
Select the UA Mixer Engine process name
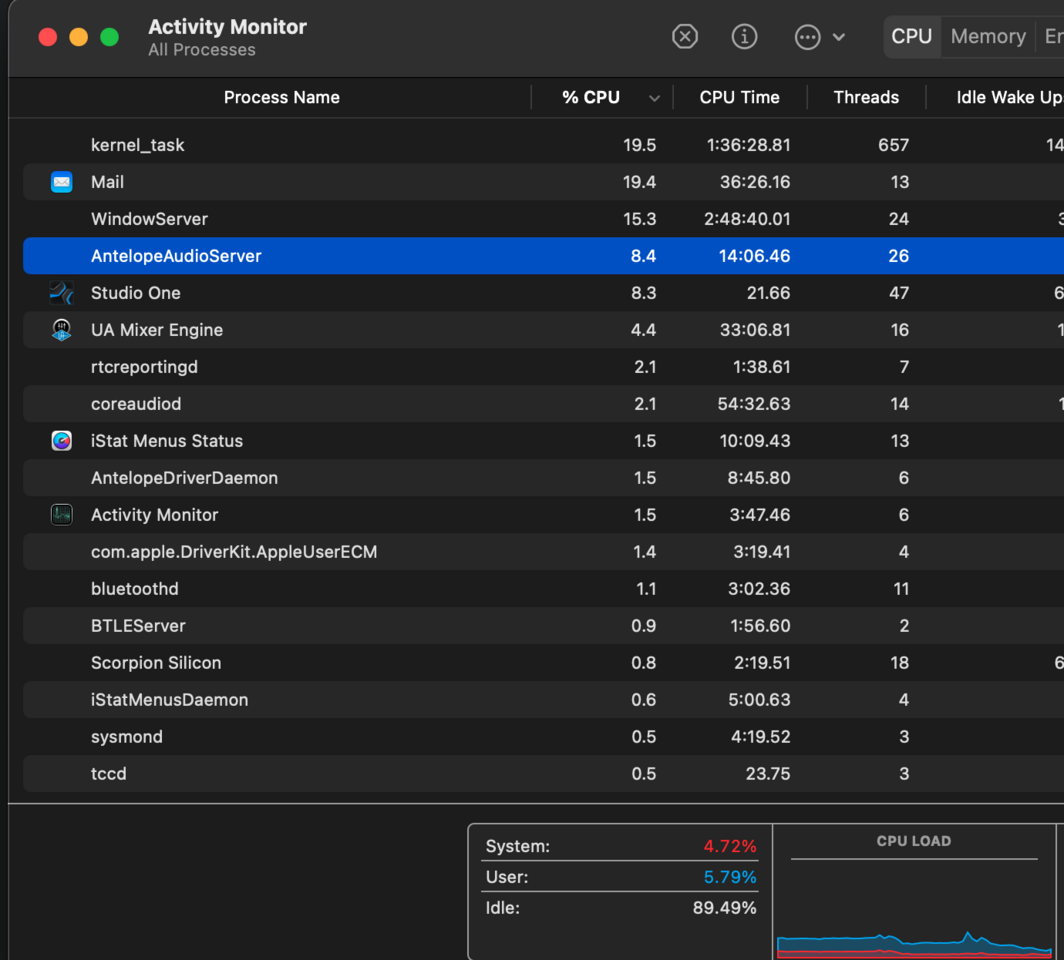coord(157,330)
